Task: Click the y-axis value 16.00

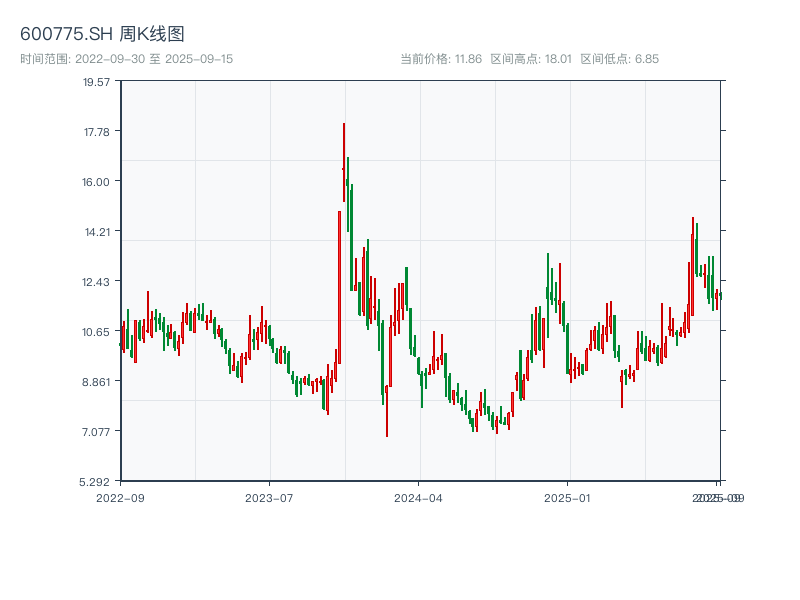Action: pyautogui.click(x=96, y=182)
